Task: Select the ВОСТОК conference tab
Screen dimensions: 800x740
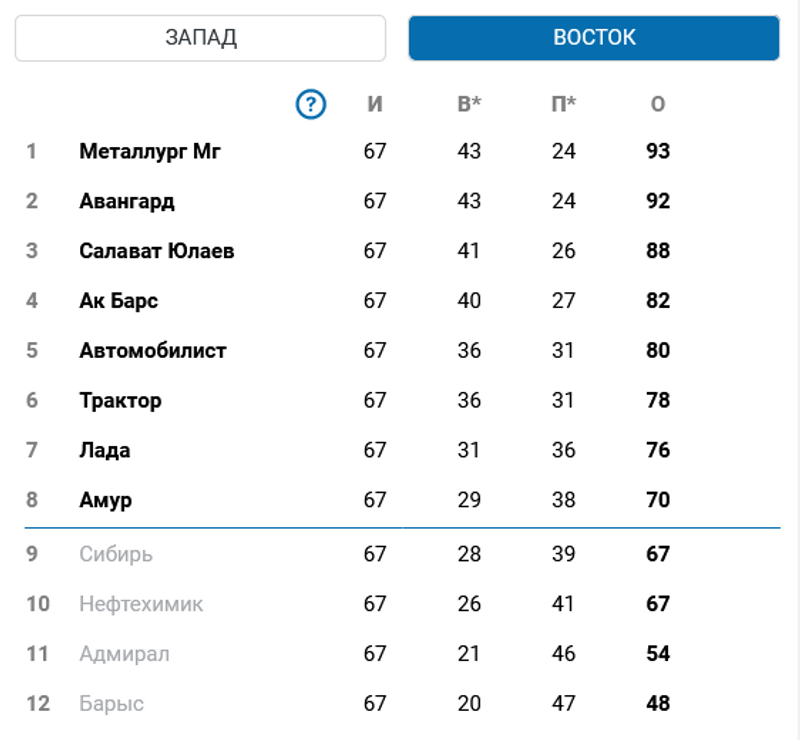Action: [594, 38]
